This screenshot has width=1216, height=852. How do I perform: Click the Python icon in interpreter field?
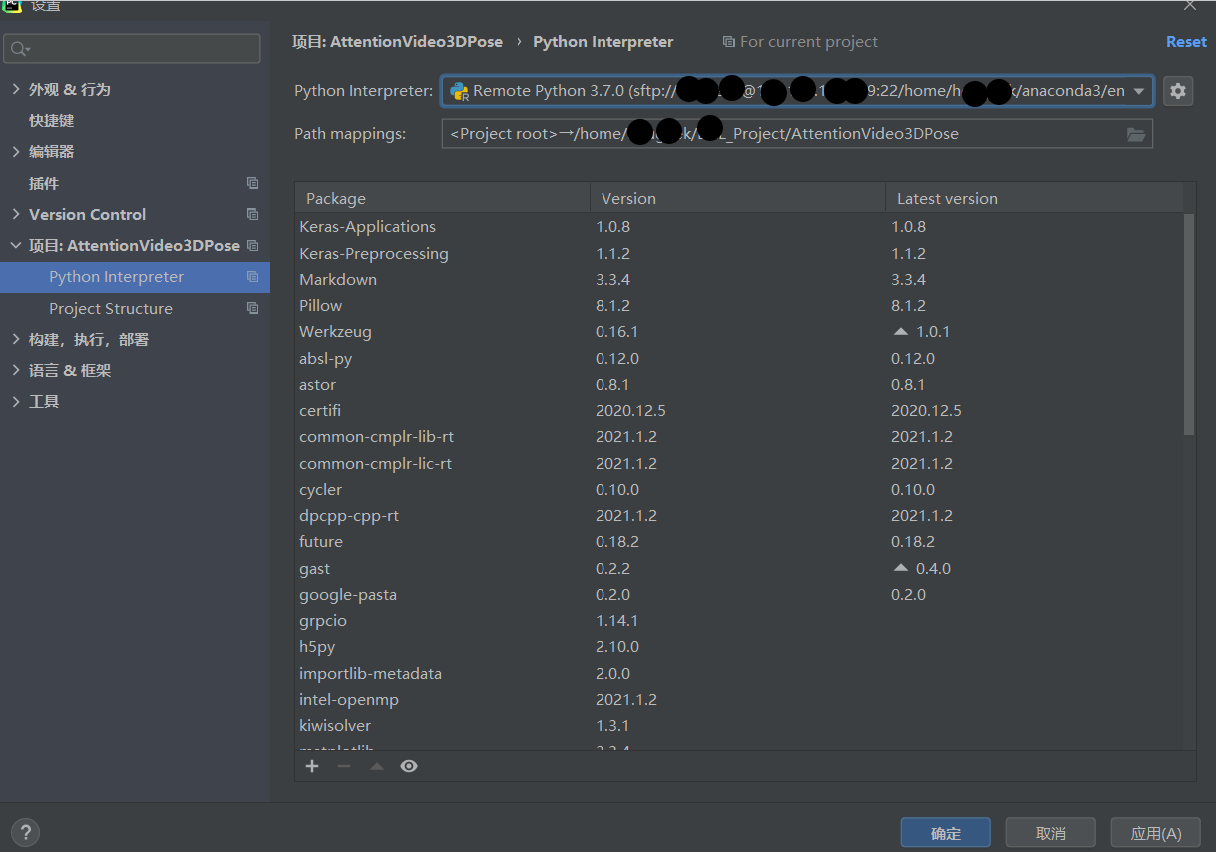[x=459, y=91]
